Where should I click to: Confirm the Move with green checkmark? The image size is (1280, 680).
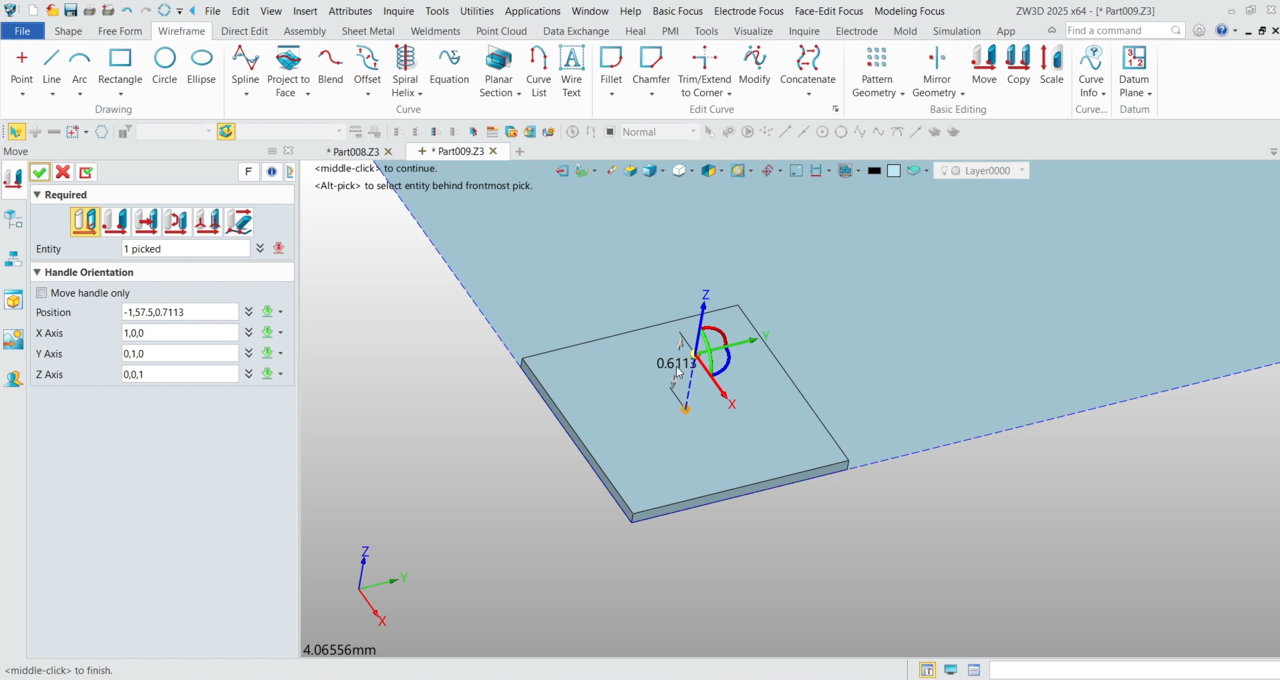click(40, 173)
